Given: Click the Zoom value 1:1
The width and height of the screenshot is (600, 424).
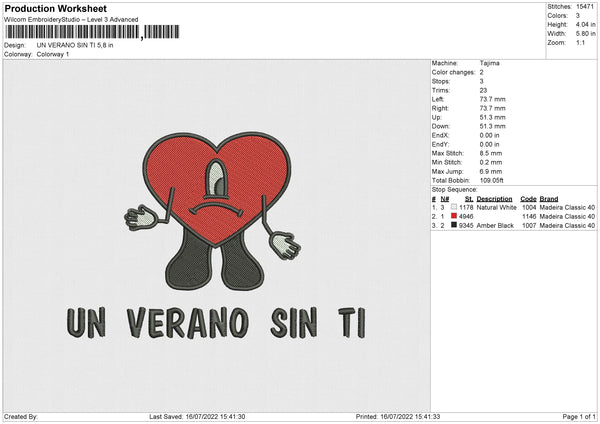Looking at the screenshot, I should point(580,42).
